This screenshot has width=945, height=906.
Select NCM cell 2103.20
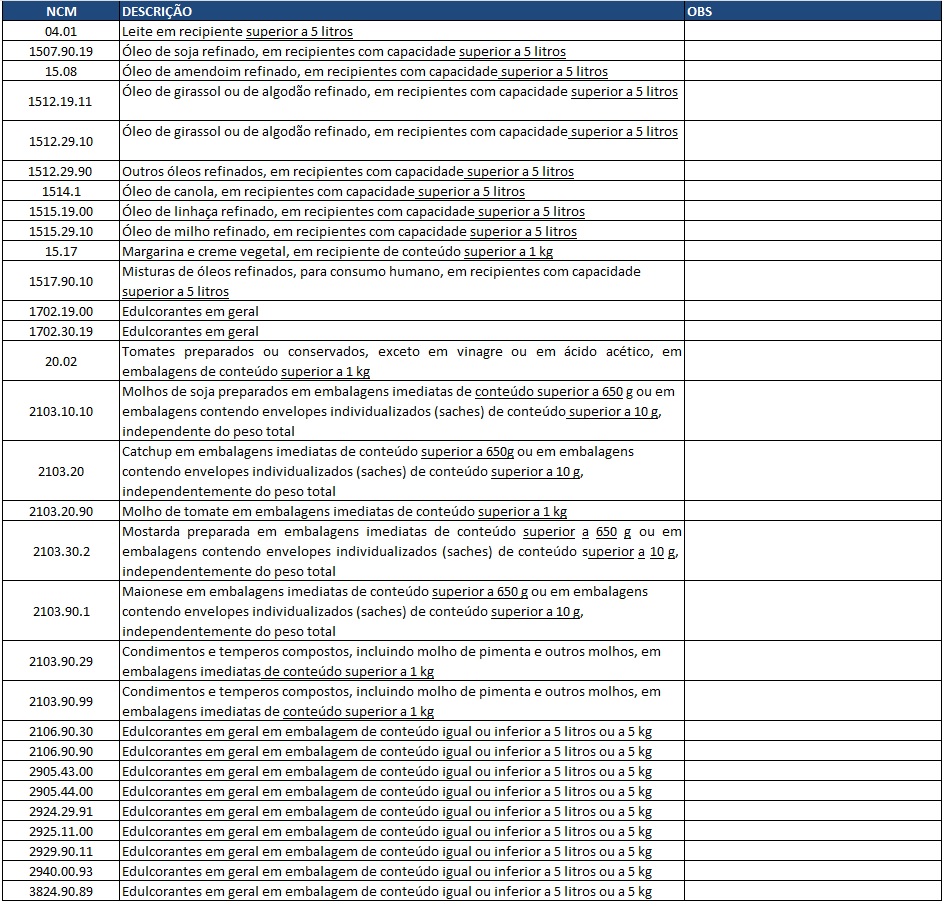(61, 471)
